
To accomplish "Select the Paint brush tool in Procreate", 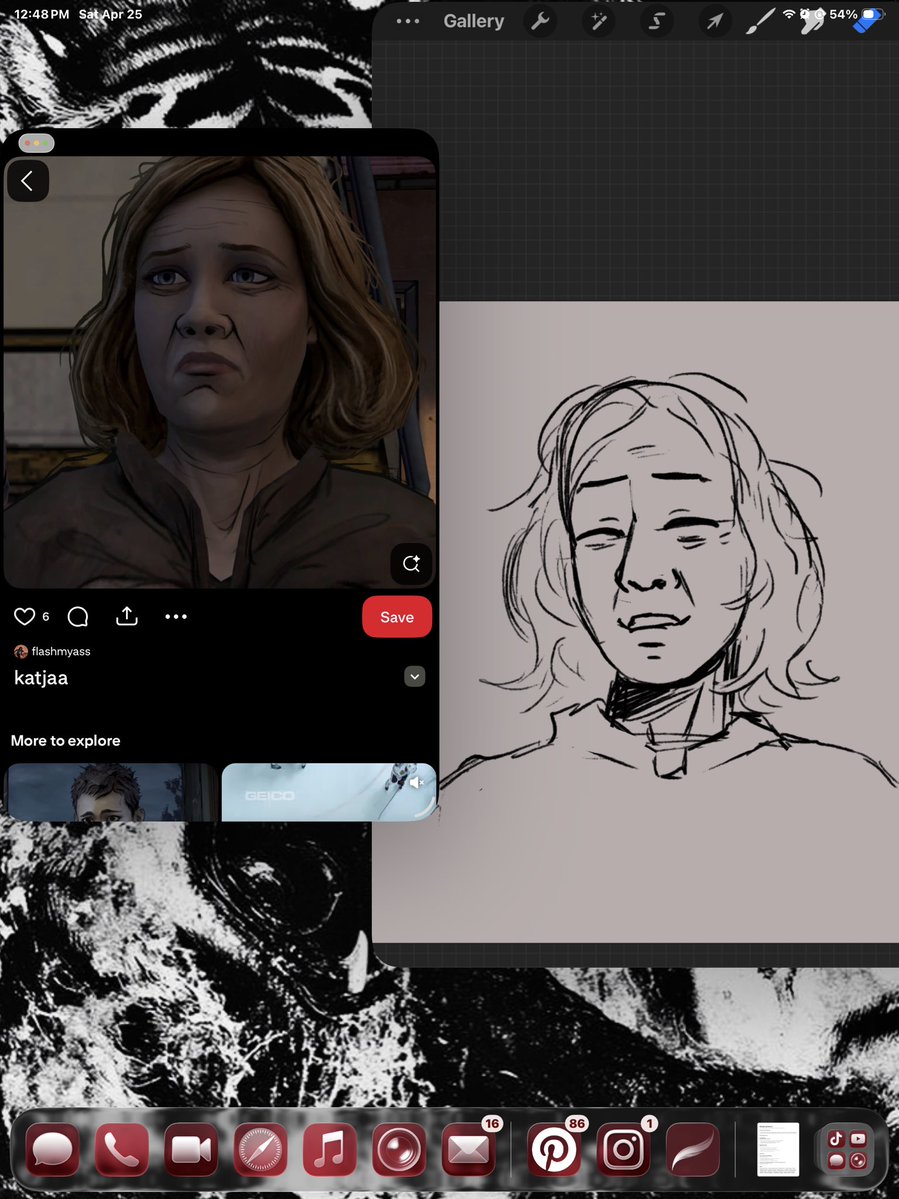I will pos(761,21).
